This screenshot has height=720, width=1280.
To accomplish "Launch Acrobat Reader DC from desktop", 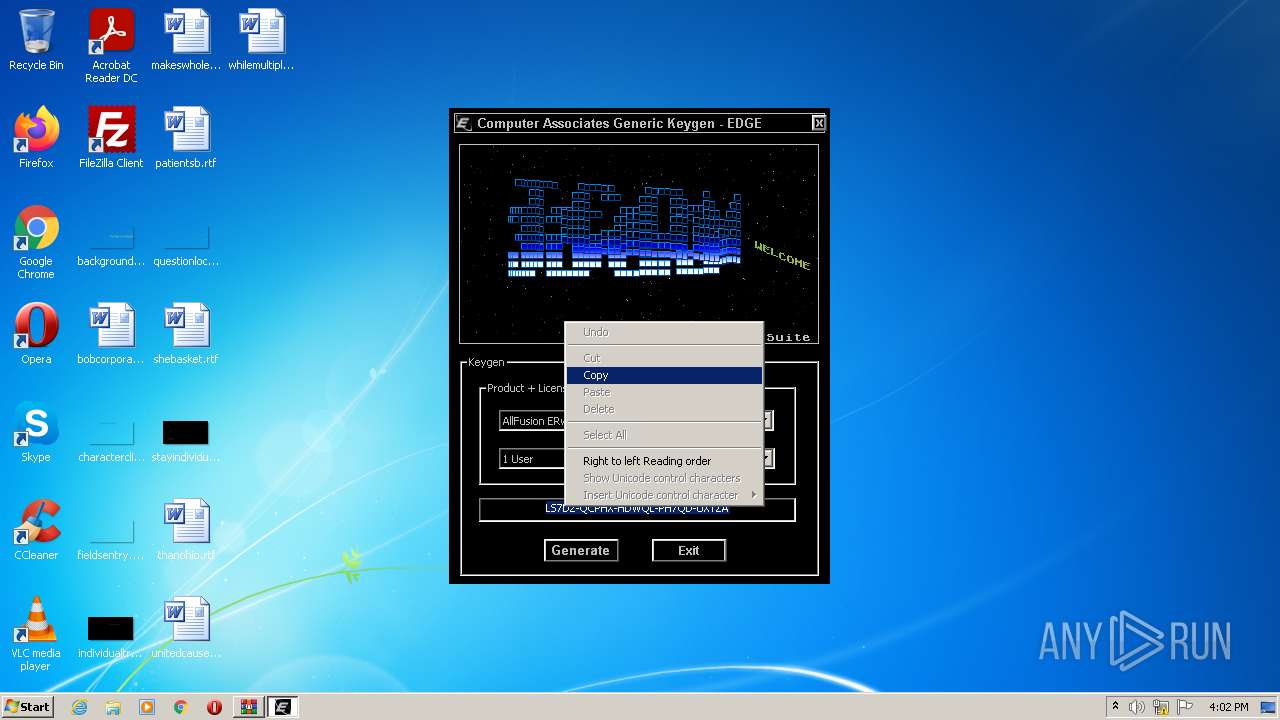I will (111, 46).
